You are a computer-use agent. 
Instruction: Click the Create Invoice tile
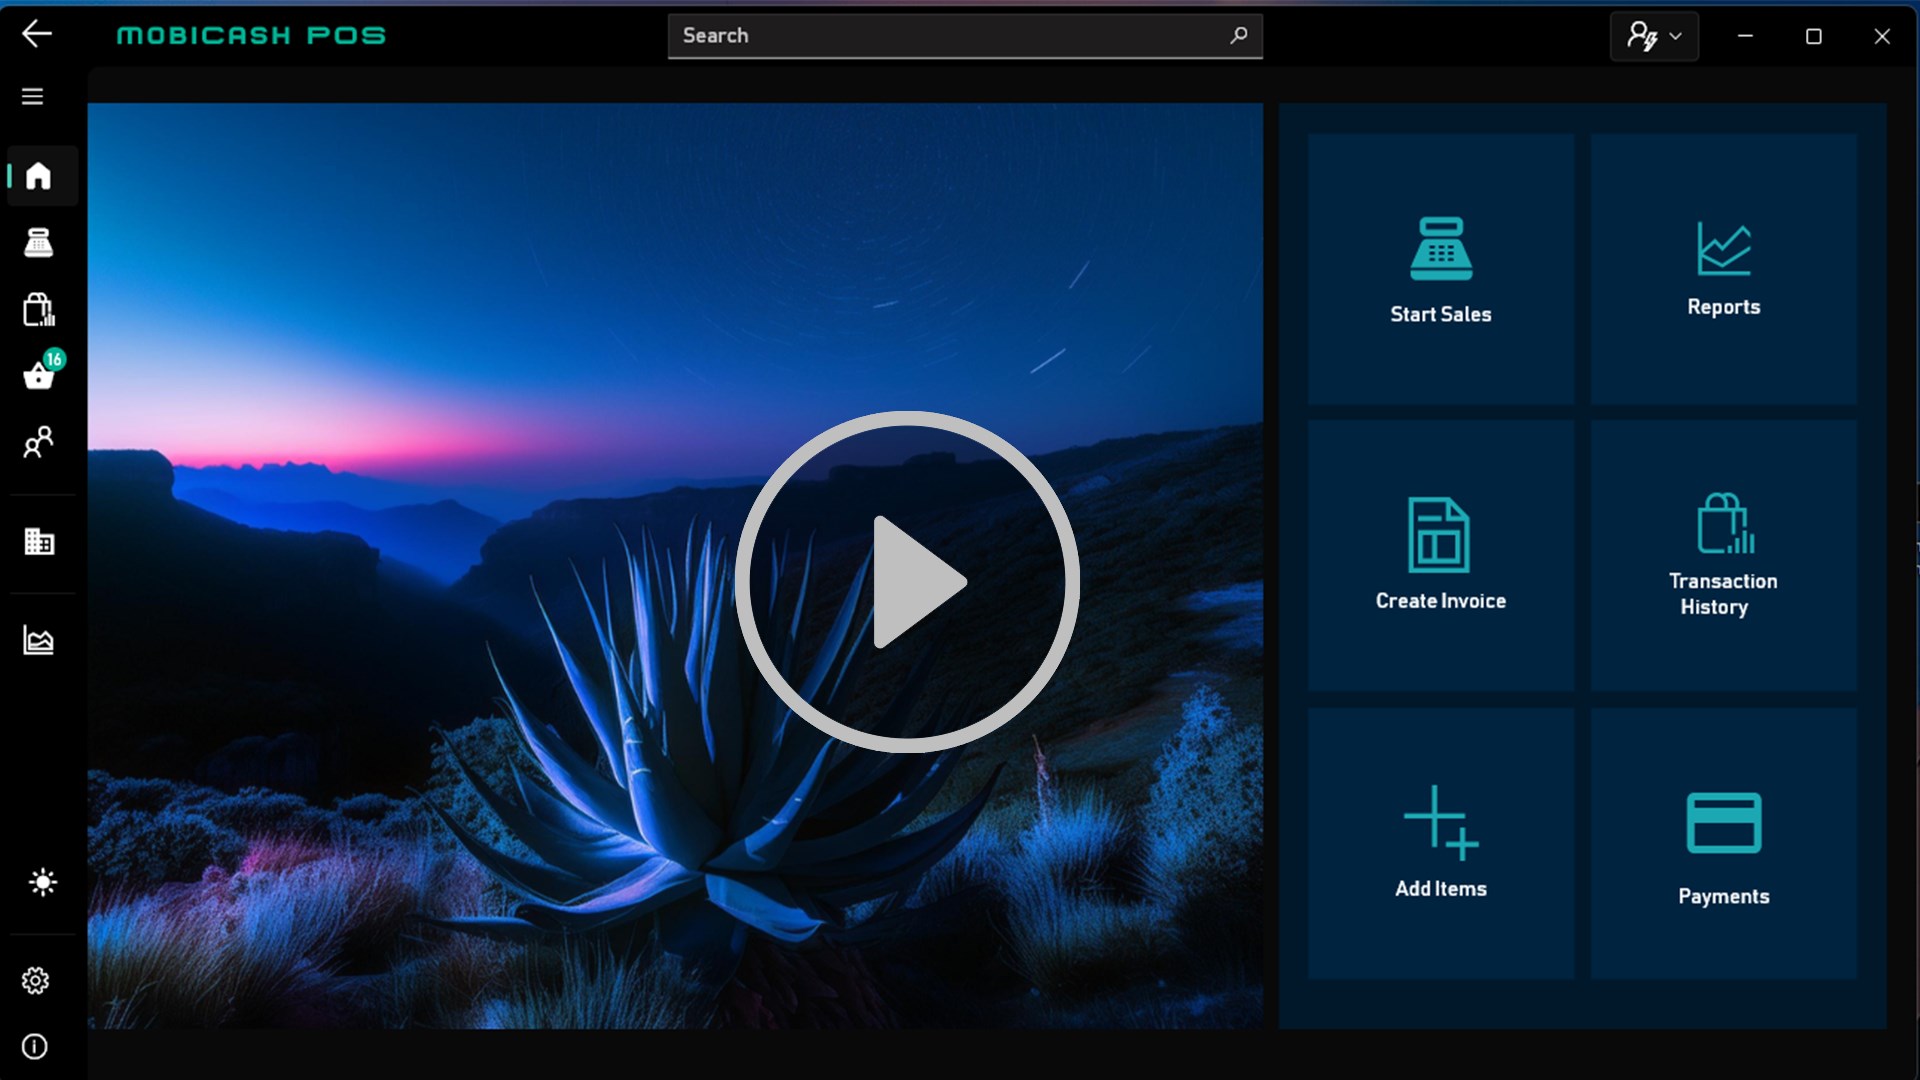coord(1440,556)
